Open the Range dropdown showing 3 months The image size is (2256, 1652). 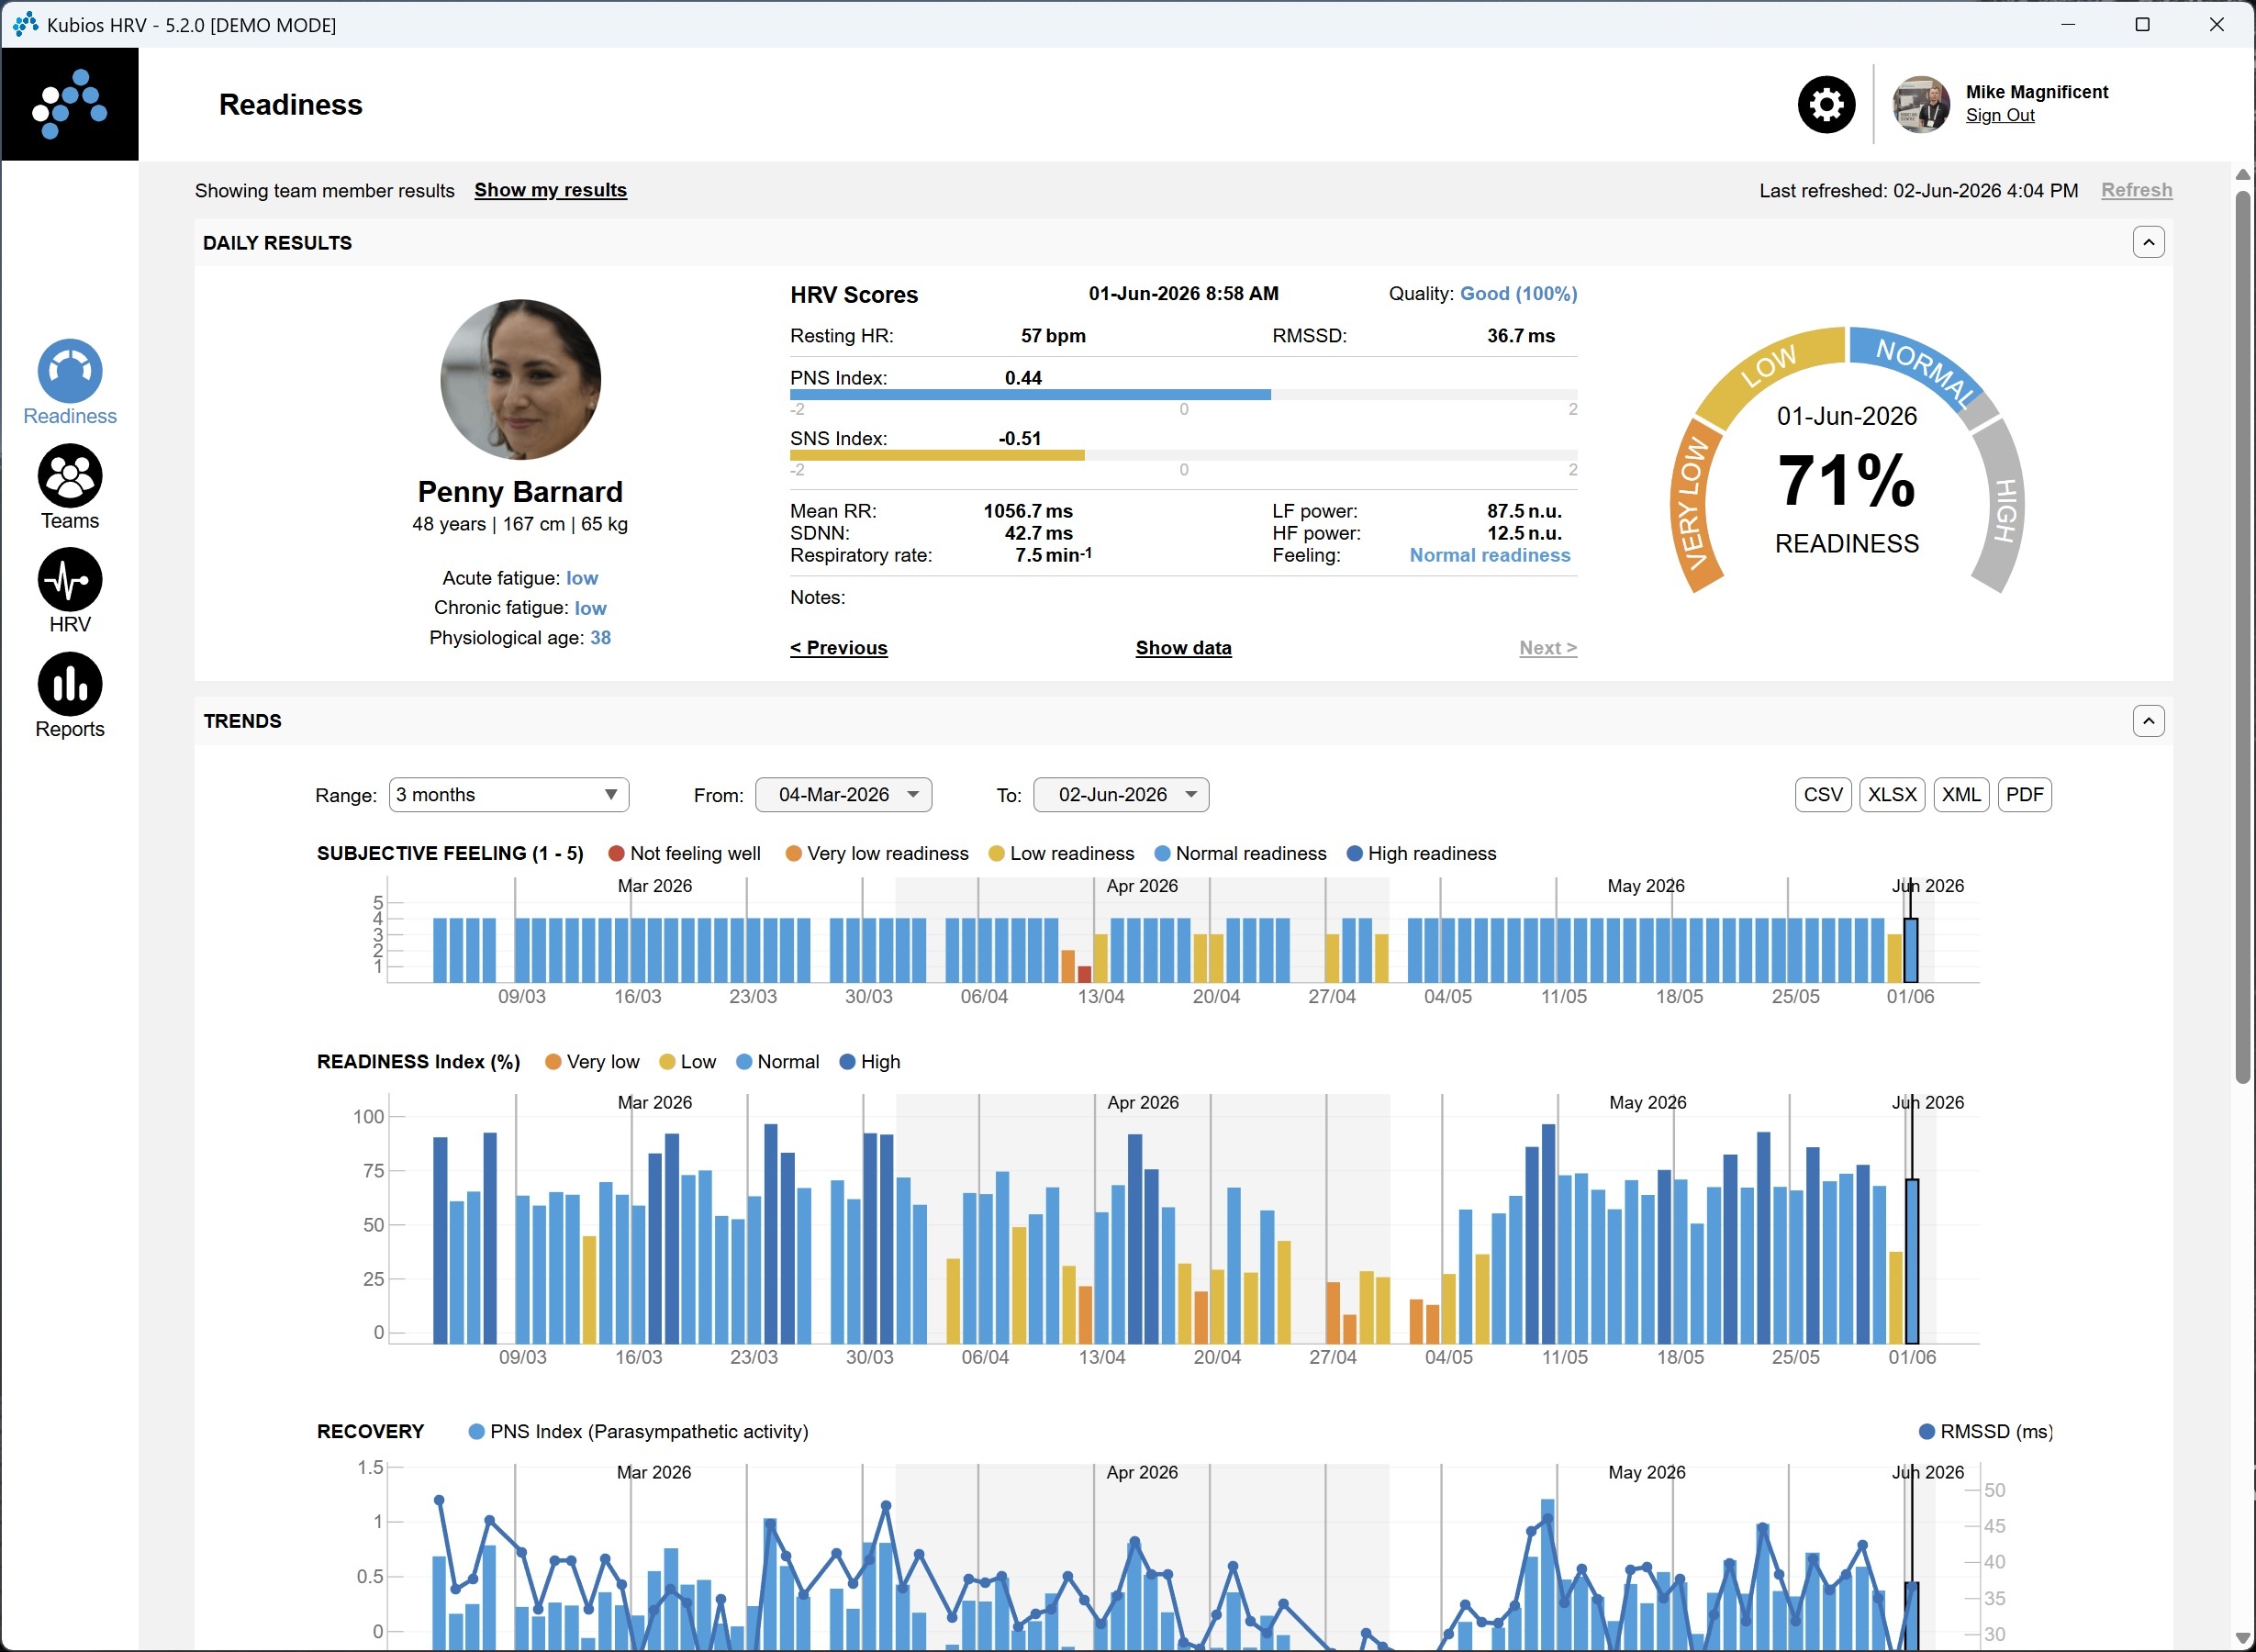coord(508,795)
